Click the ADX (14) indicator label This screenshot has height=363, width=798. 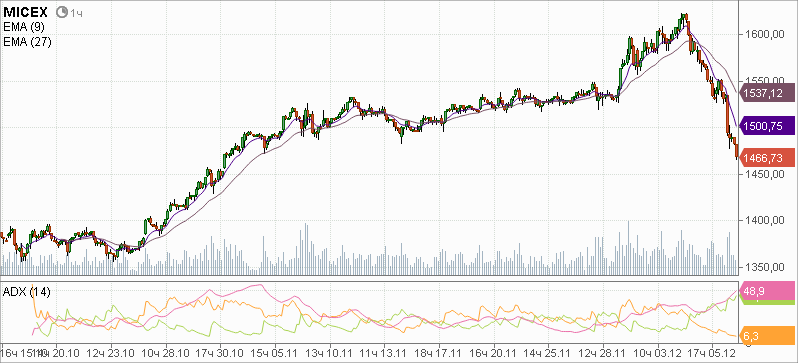point(26,292)
